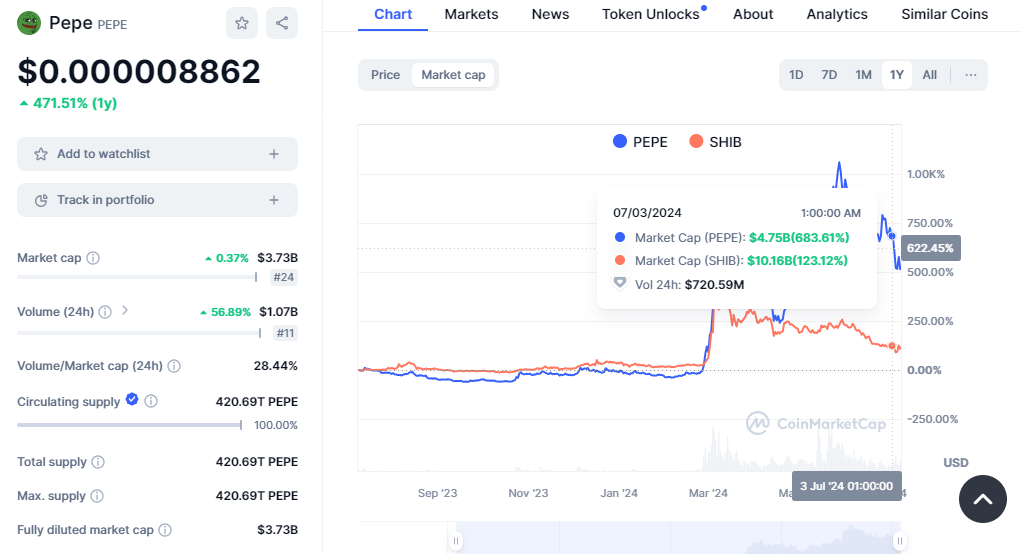Open the chart more options ellipsis

point(971,75)
